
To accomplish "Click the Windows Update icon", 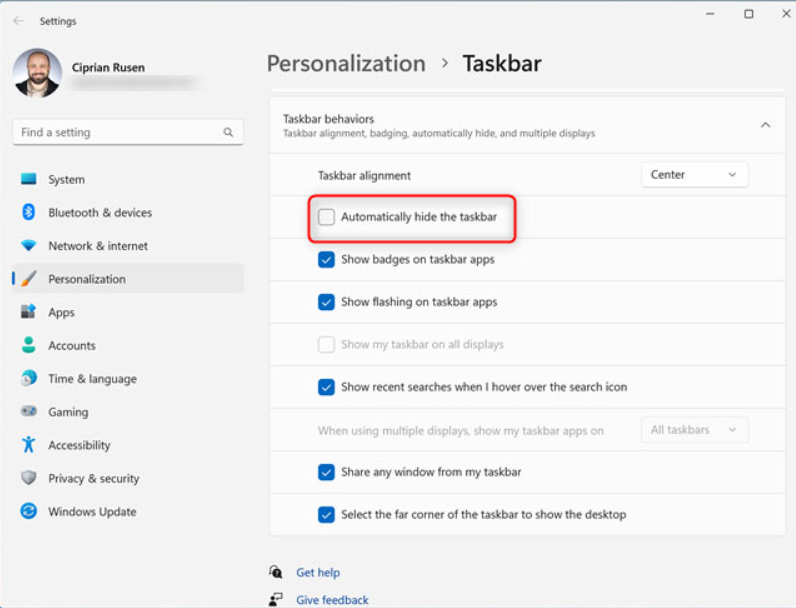I will (29, 511).
